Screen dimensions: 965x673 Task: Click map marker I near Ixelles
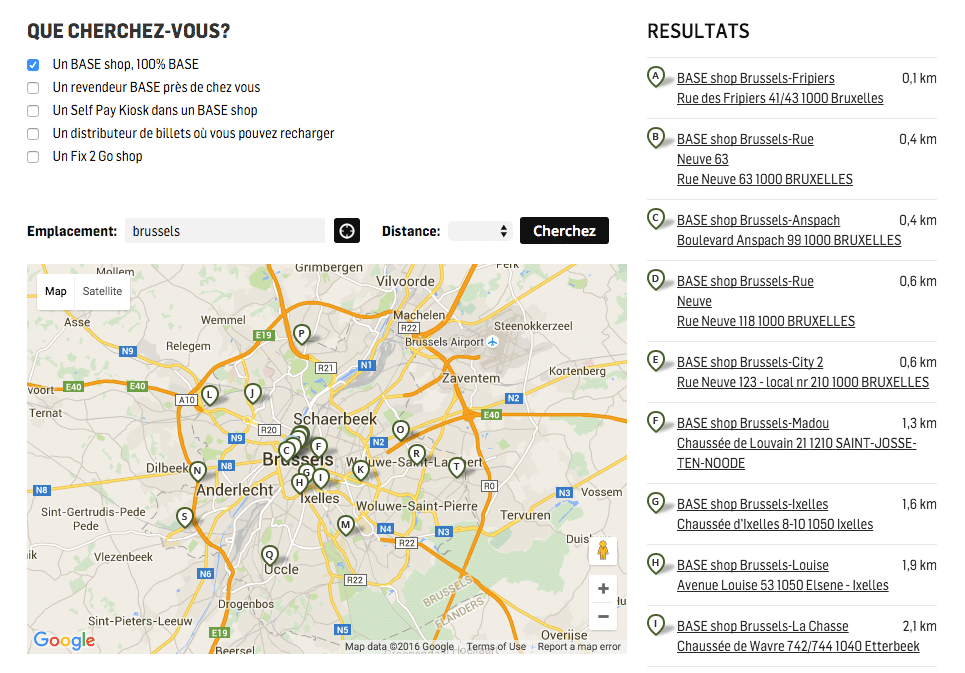pyautogui.click(x=321, y=477)
